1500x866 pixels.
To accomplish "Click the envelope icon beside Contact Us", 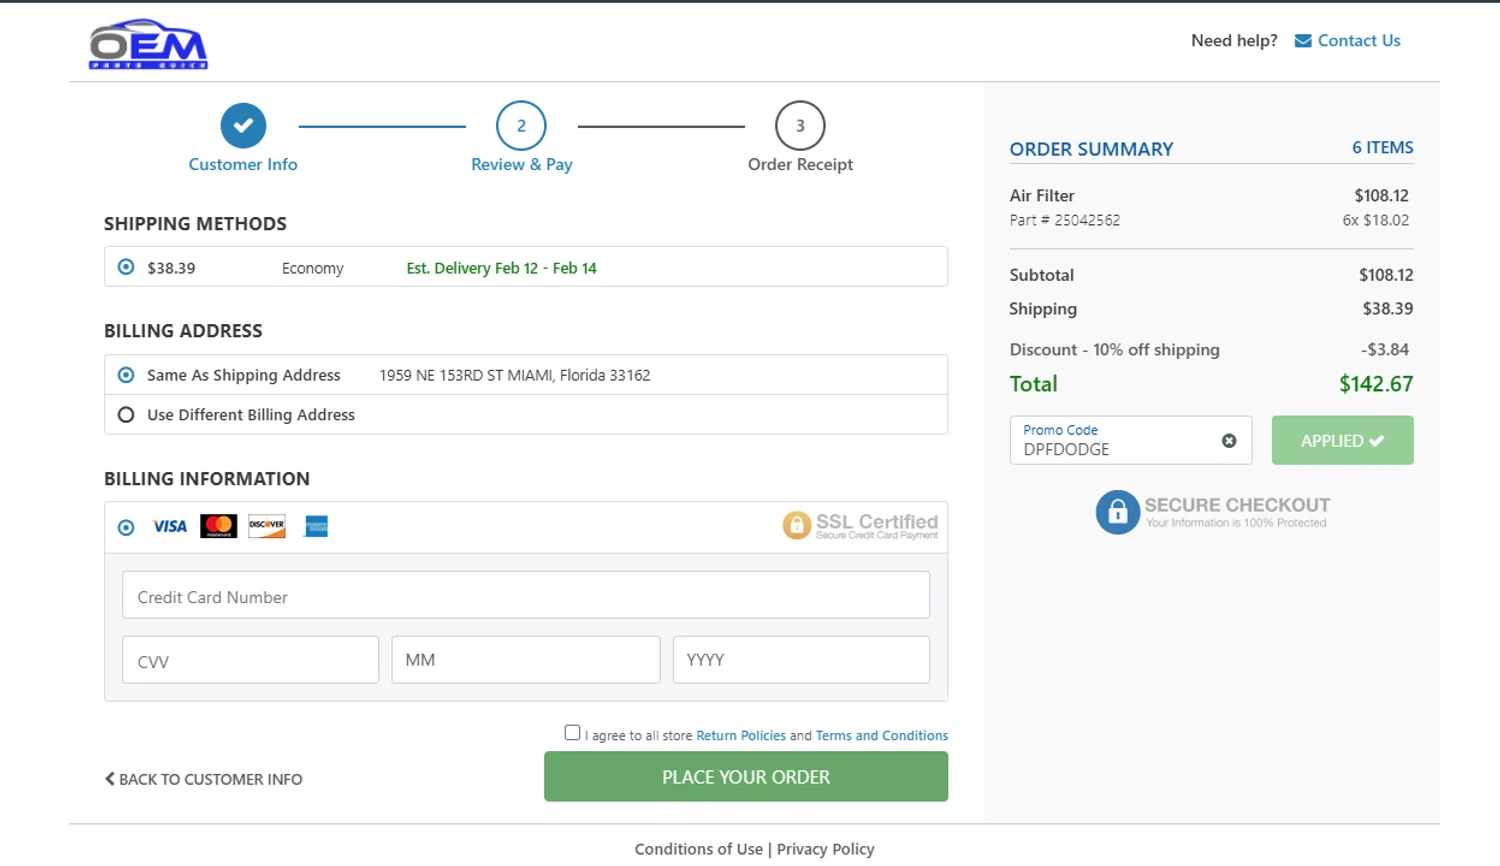I will [x=1303, y=41].
